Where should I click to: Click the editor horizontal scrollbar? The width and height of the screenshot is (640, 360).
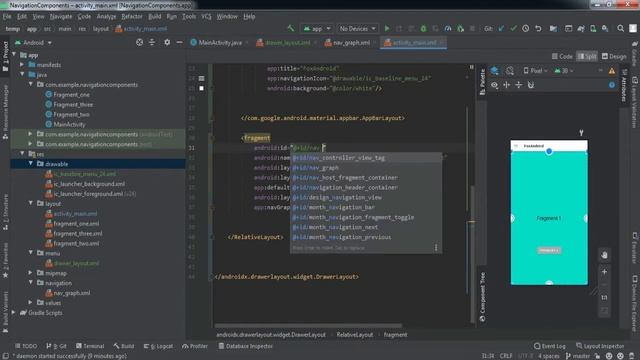tap(308, 326)
